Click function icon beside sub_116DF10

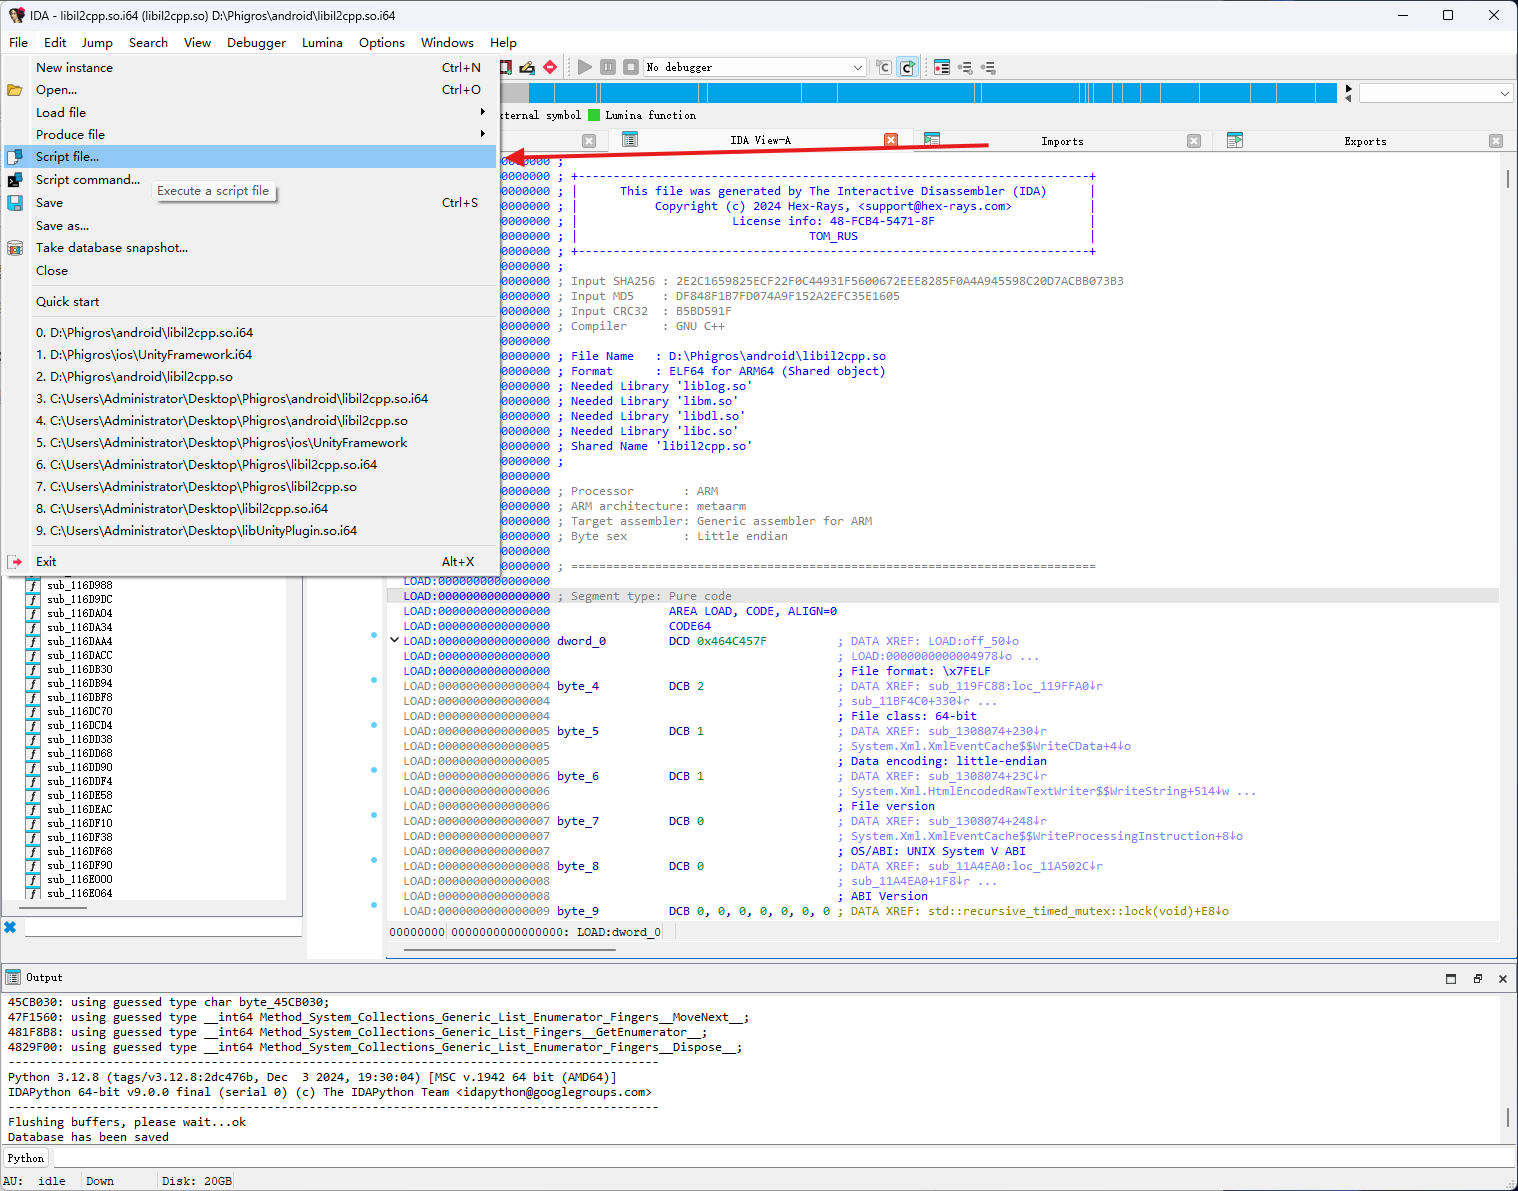click(x=33, y=824)
